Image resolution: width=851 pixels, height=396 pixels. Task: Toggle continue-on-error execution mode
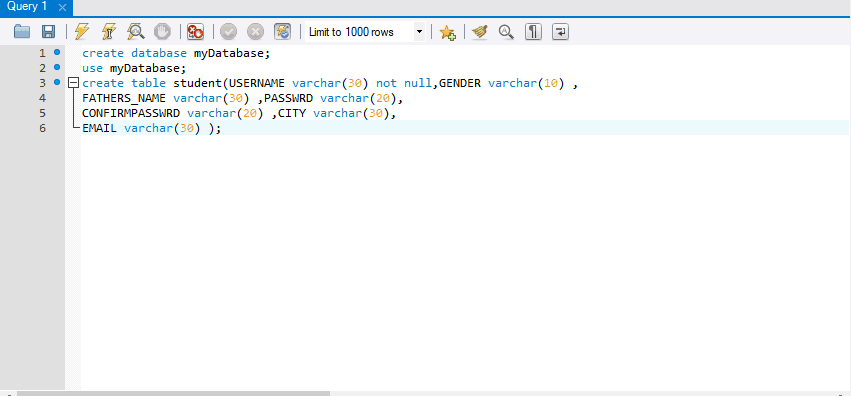(195, 31)
